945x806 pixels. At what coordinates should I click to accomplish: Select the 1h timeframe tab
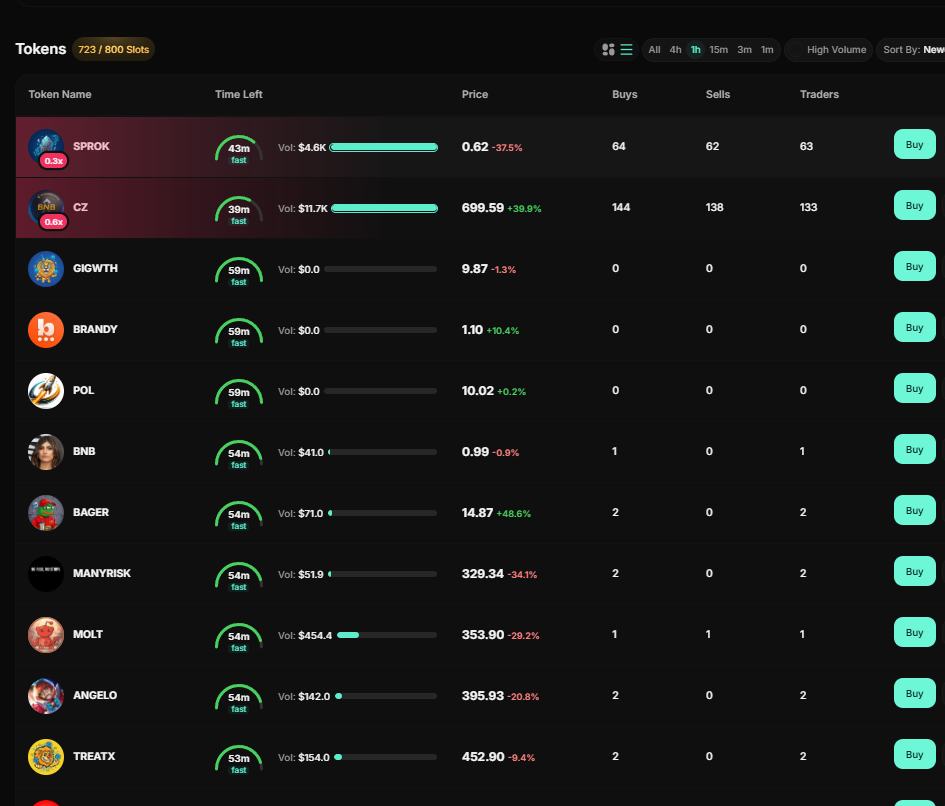click(x=695, y=49)
